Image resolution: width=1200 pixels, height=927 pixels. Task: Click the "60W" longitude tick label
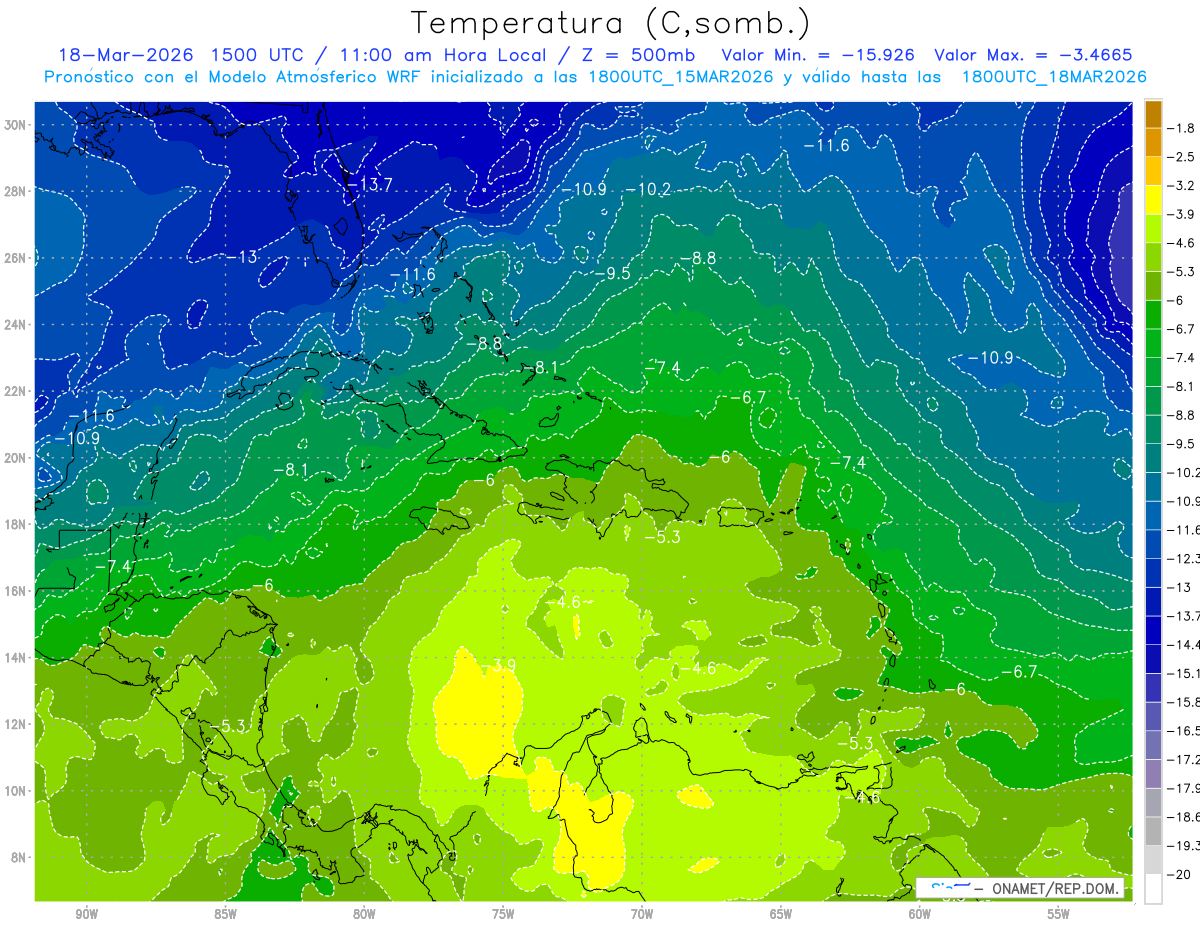point(920,913)
